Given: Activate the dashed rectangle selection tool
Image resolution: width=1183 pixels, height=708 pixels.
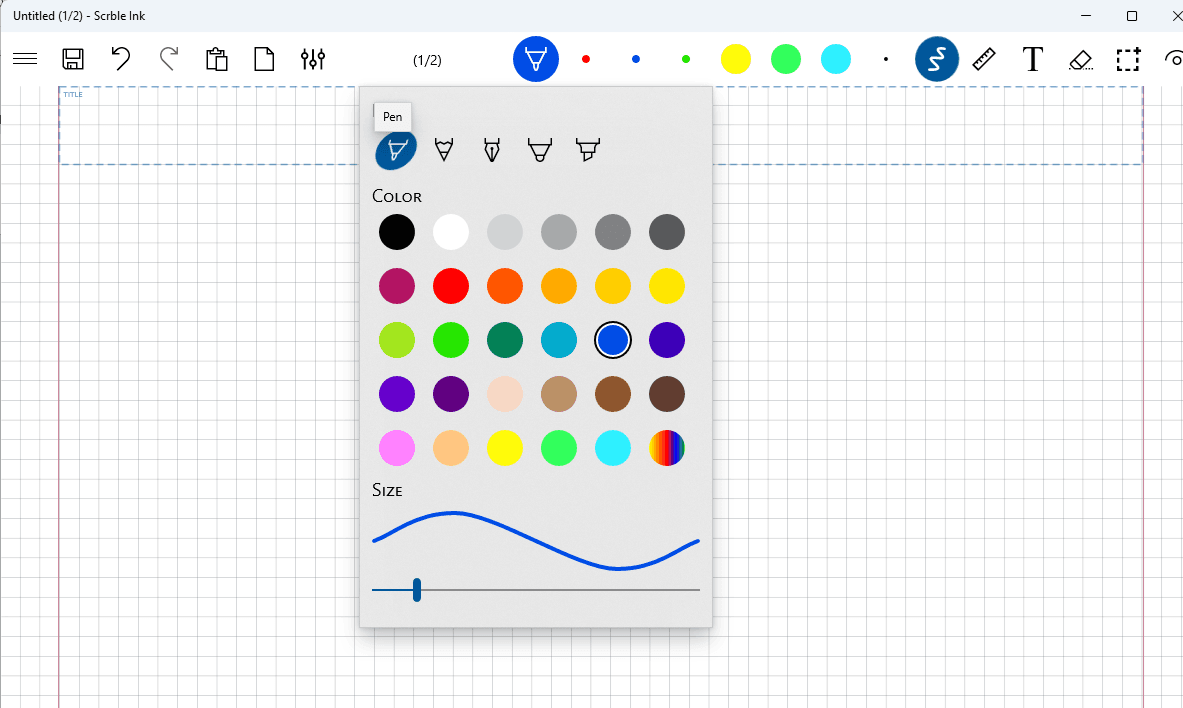Looking at the screenshot, I should coord(1128,59).
